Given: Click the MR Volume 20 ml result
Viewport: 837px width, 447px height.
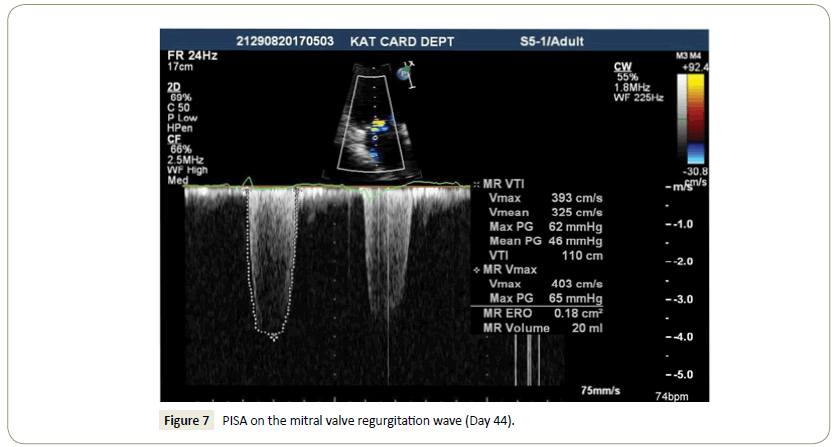Looking at the screenshot, I should coord(541,328).
